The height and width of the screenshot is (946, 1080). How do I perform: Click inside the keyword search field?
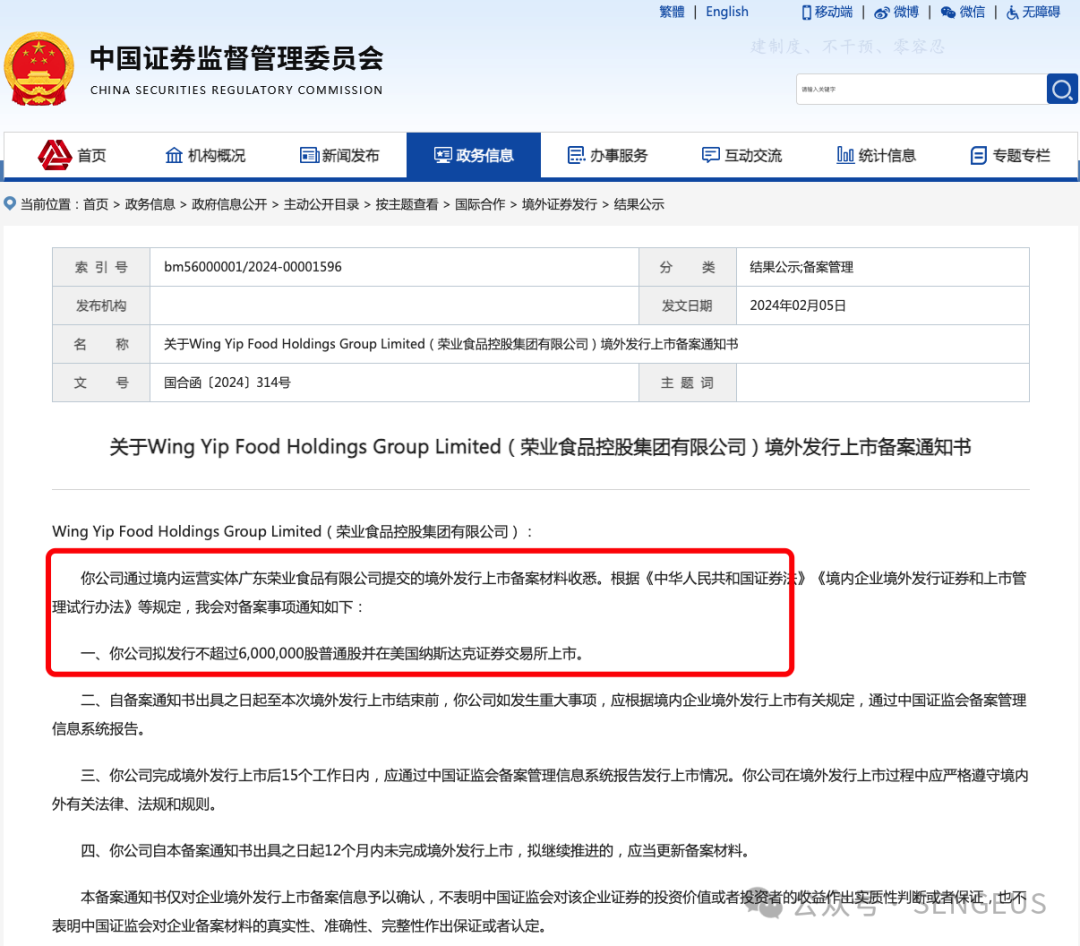pyautogui.click(x=921, y=89)
